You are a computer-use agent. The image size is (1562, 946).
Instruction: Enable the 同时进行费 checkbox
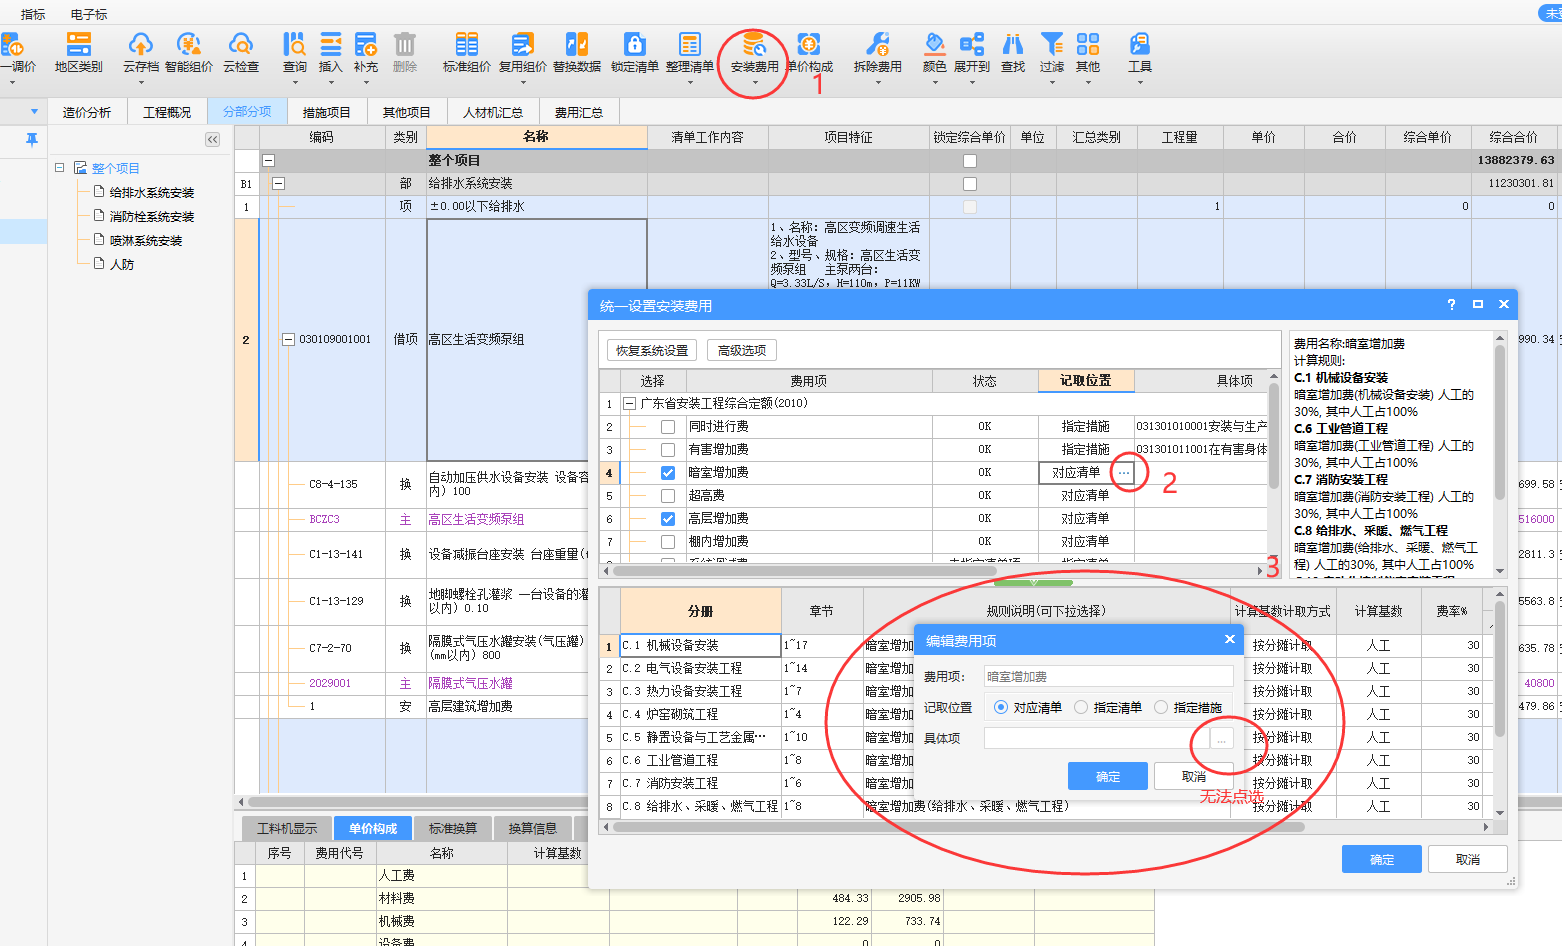668,427
